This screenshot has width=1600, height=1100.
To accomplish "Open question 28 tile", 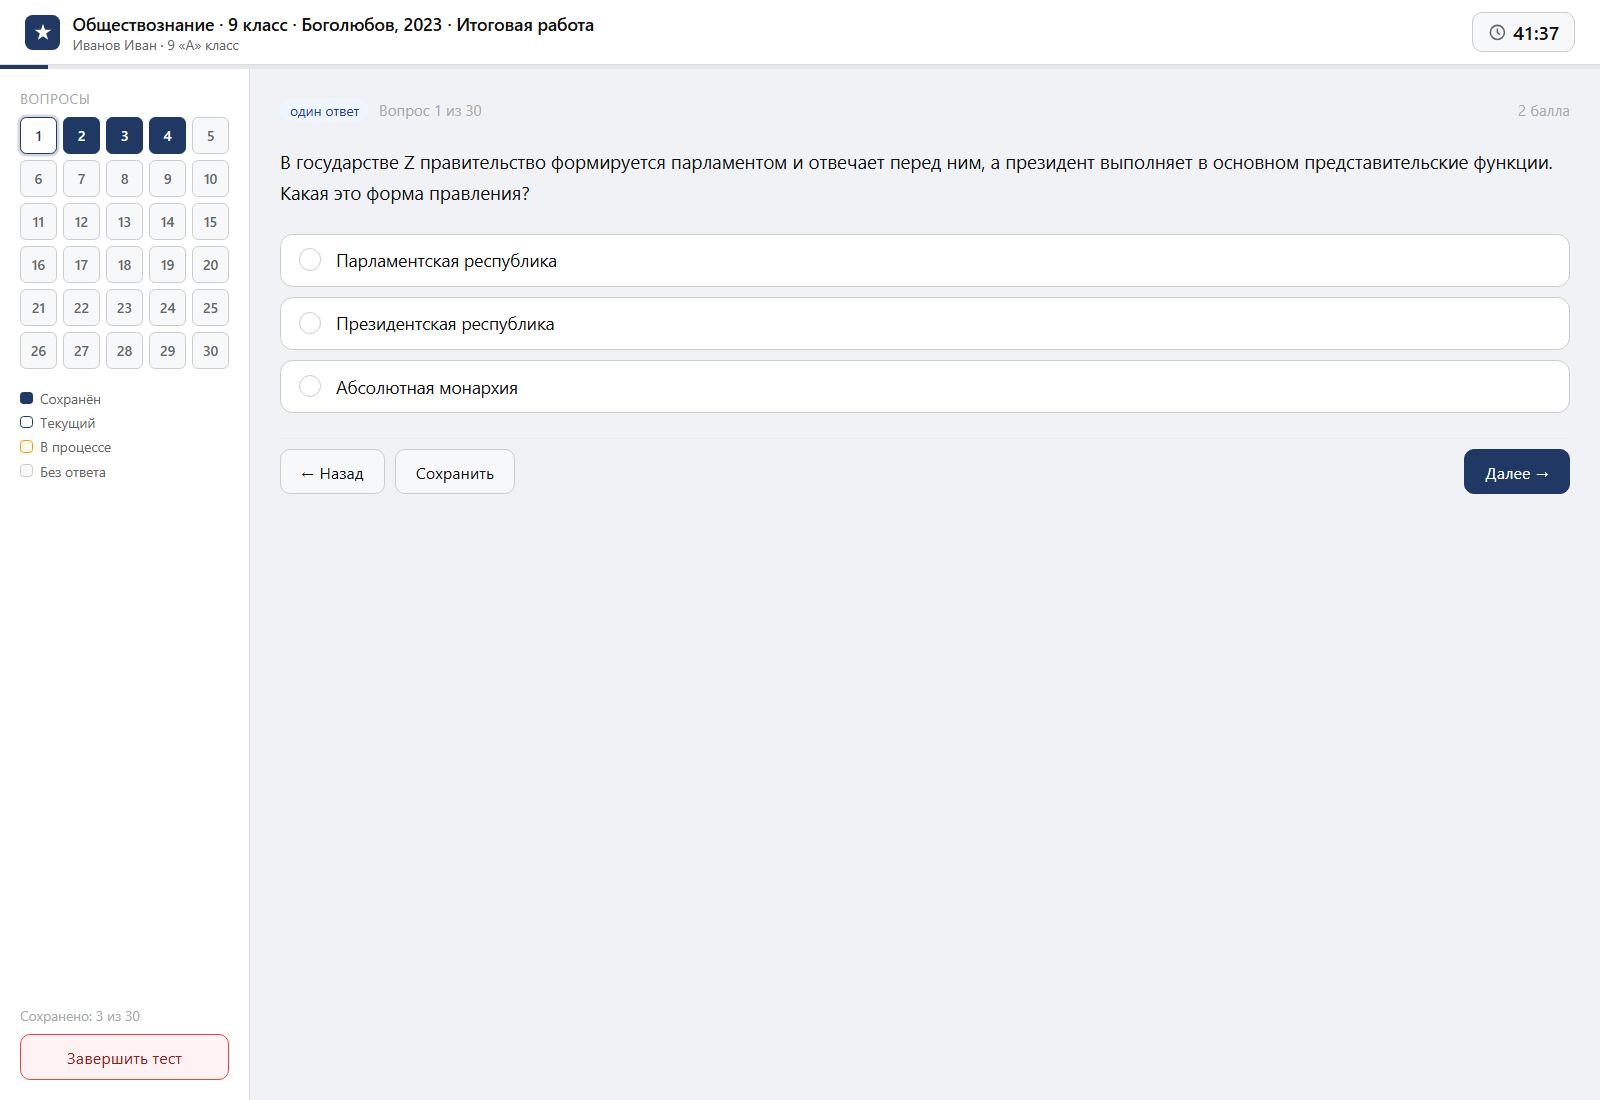I will [124, 351].
